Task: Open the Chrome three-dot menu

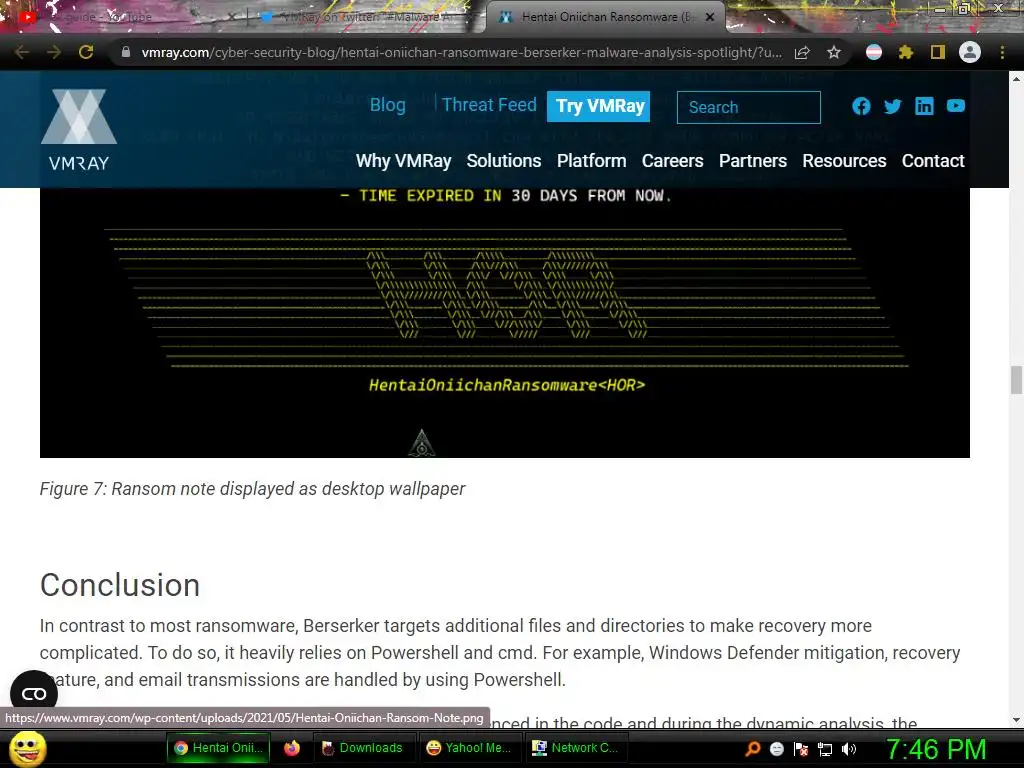Action: (x=1002, y=52)
